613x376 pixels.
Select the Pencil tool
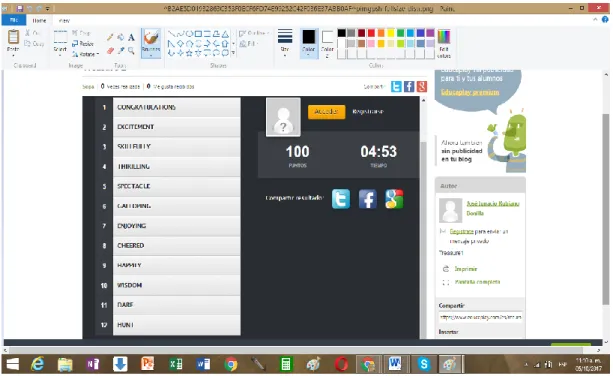tap(110, 37)
